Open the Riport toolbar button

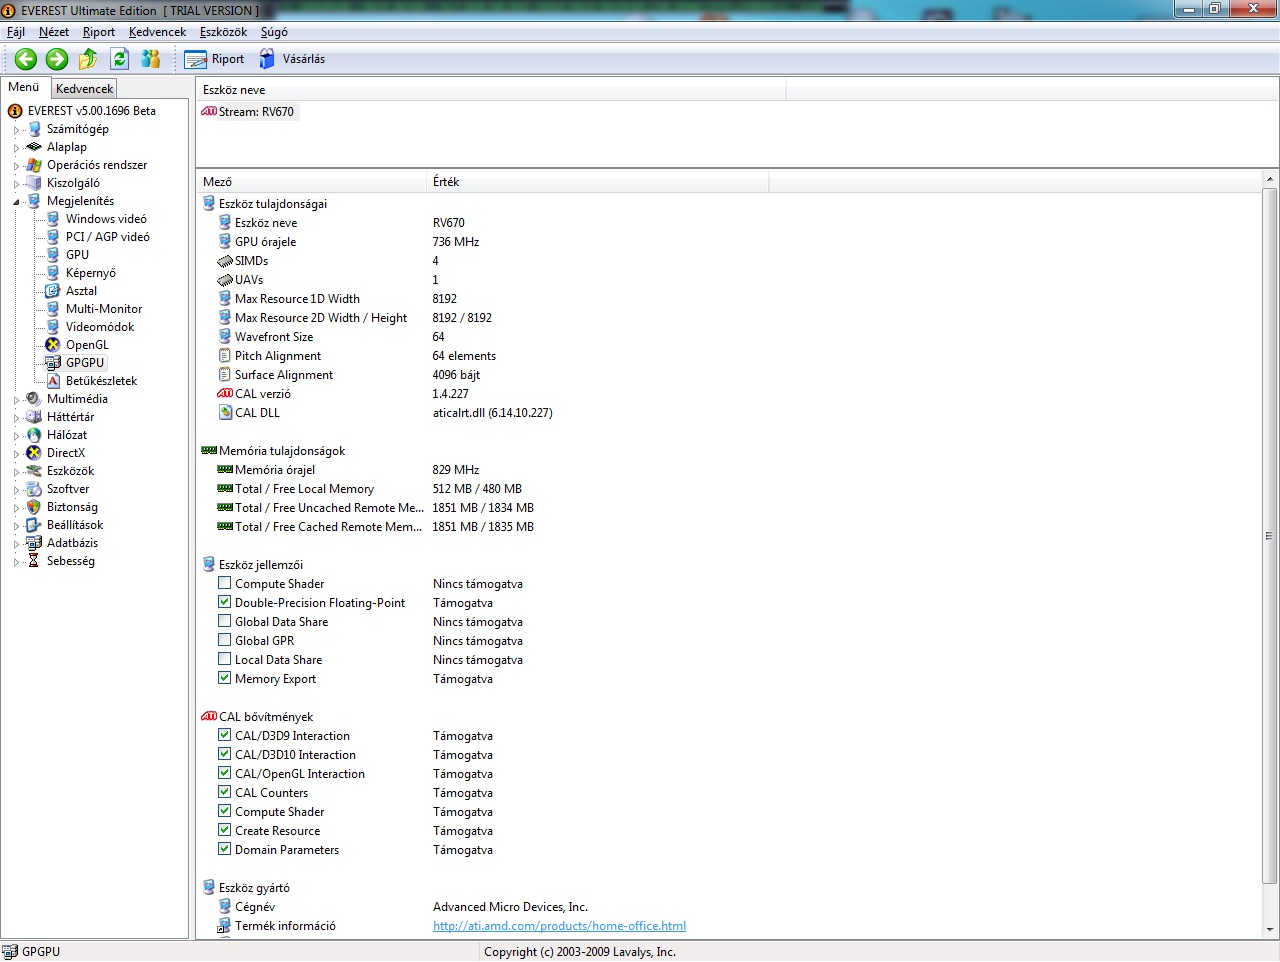[215, 59]
